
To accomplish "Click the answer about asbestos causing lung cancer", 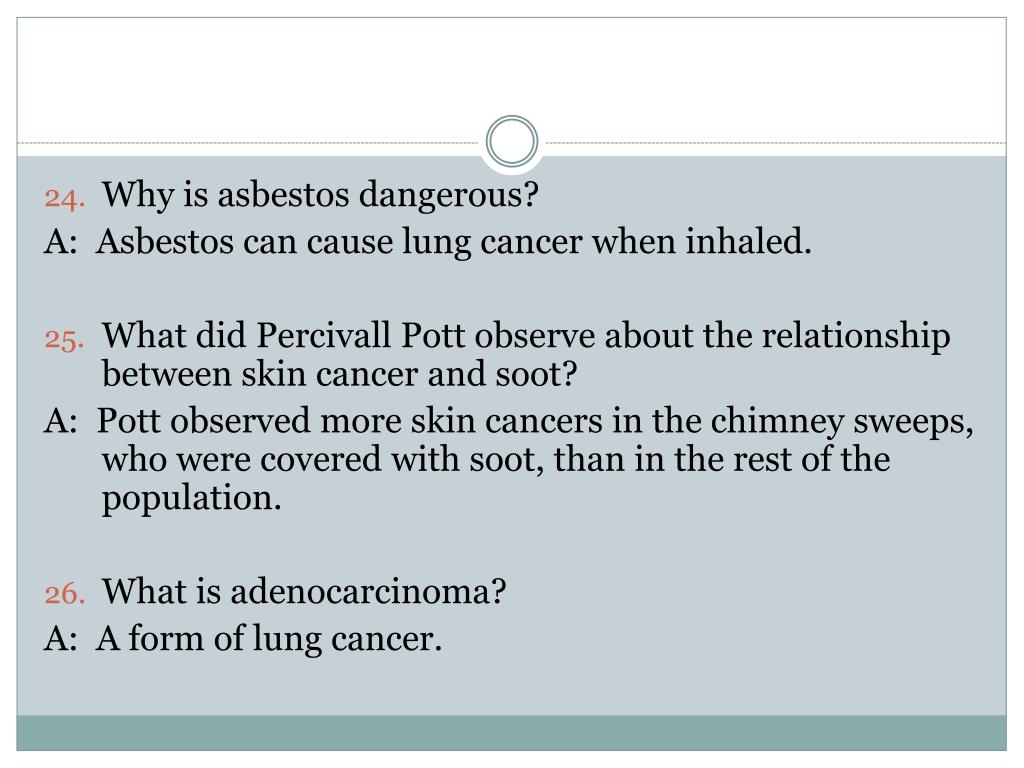I will [x=454, y=242].
